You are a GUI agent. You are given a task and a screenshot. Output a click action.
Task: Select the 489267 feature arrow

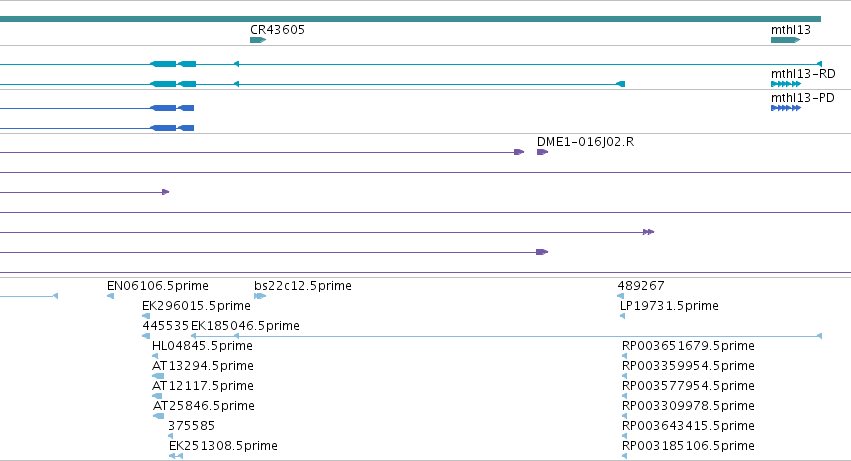621,296
